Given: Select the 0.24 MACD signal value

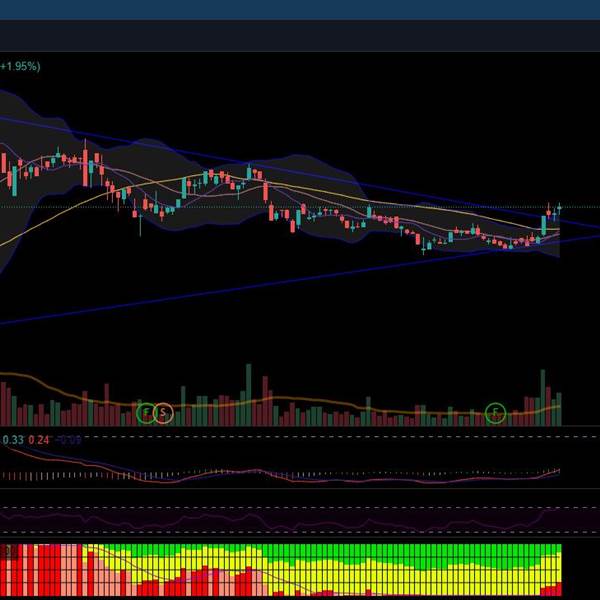Looking at the screenshot, I should tap(39, 440).
